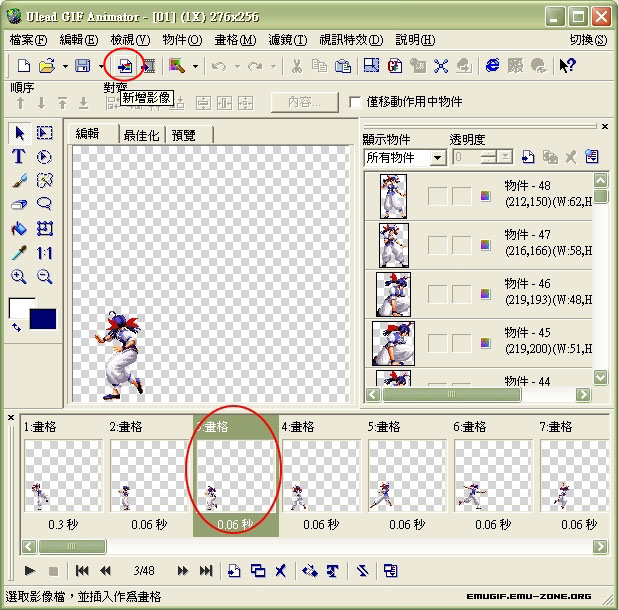
Task: Select the lasso selection tool
Action: click(x=45, y=204)
